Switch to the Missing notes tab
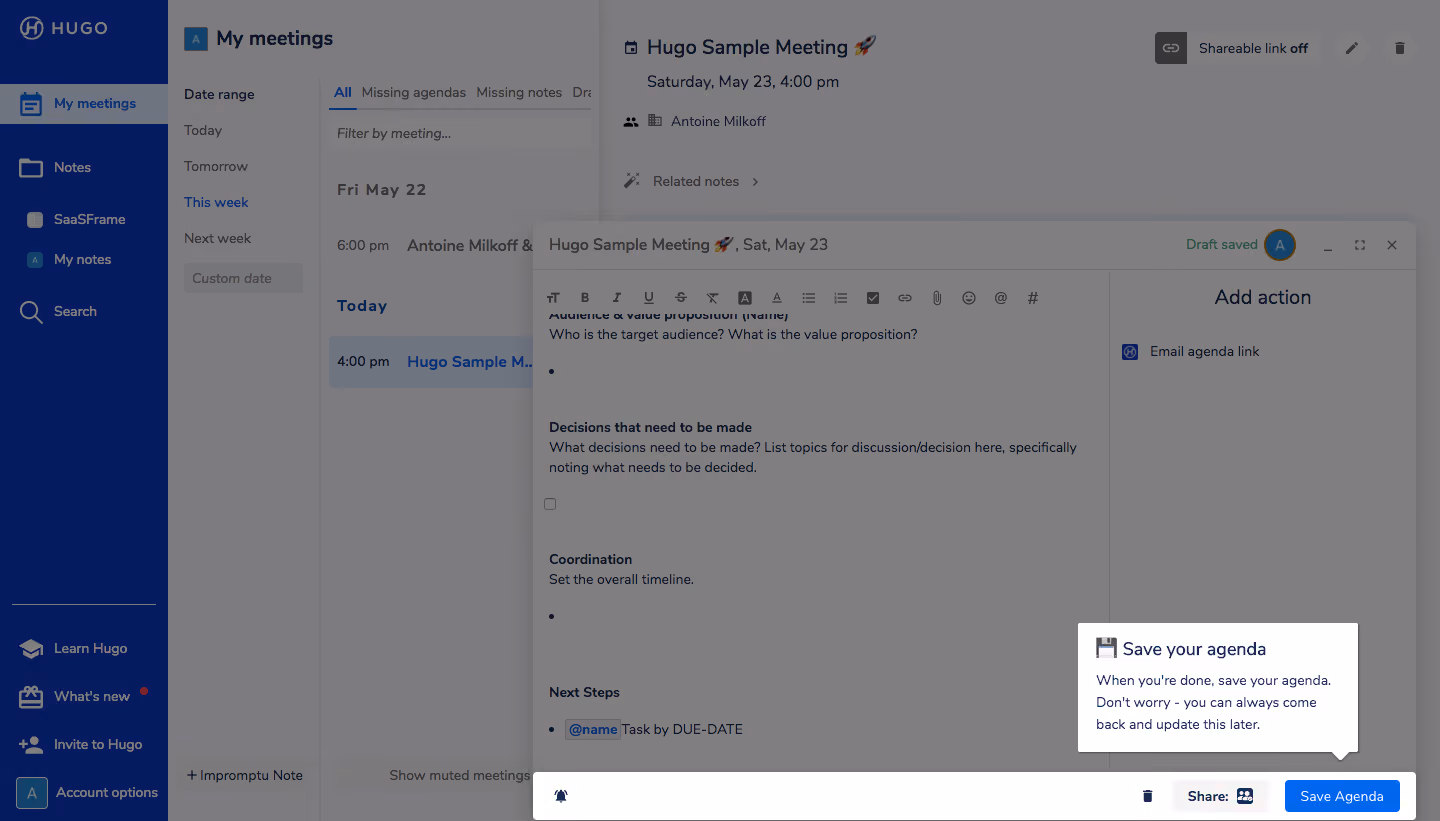The image size is (1440, 821). click(519, 92)
